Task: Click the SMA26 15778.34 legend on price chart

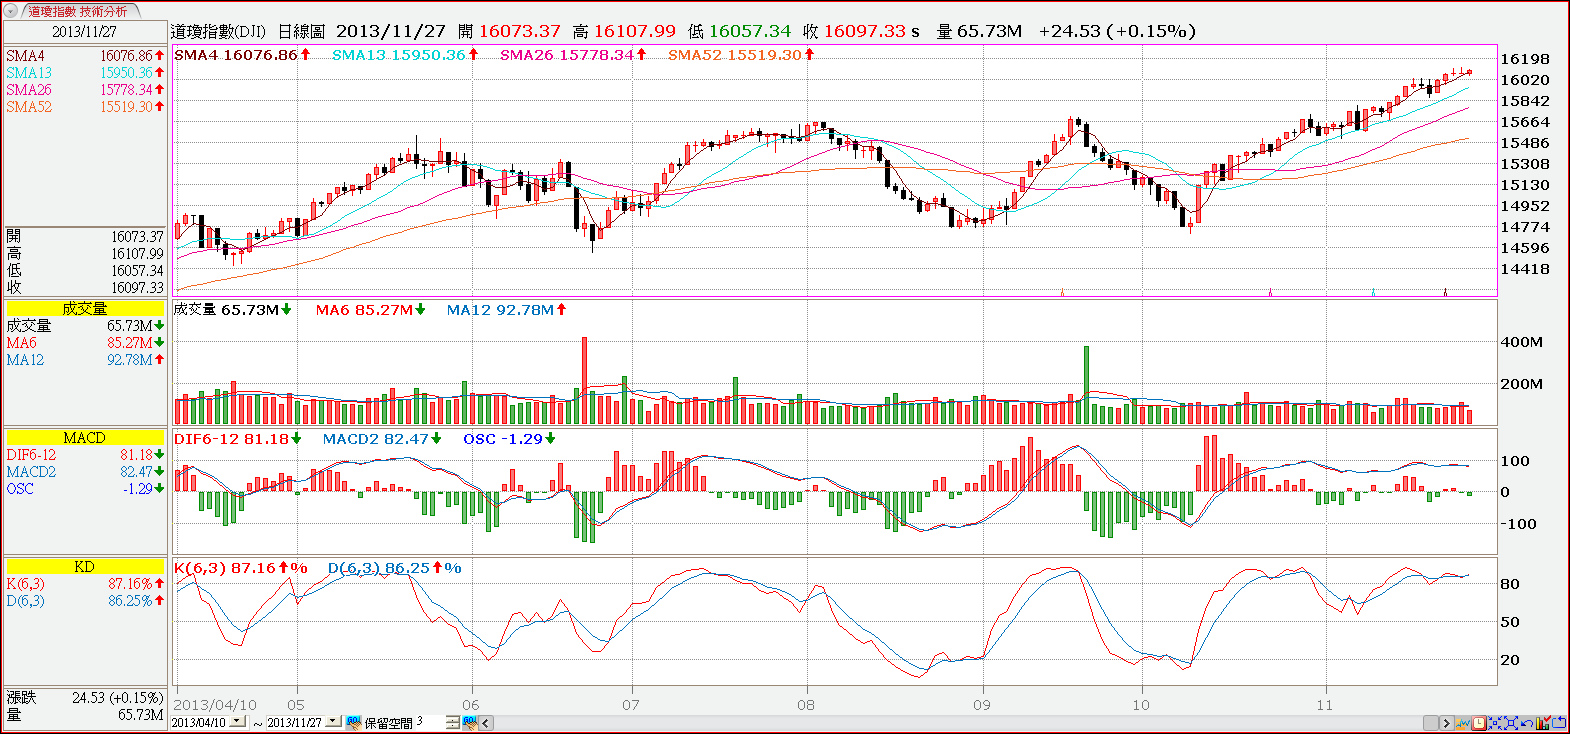Action: click(x=573, y=55)
